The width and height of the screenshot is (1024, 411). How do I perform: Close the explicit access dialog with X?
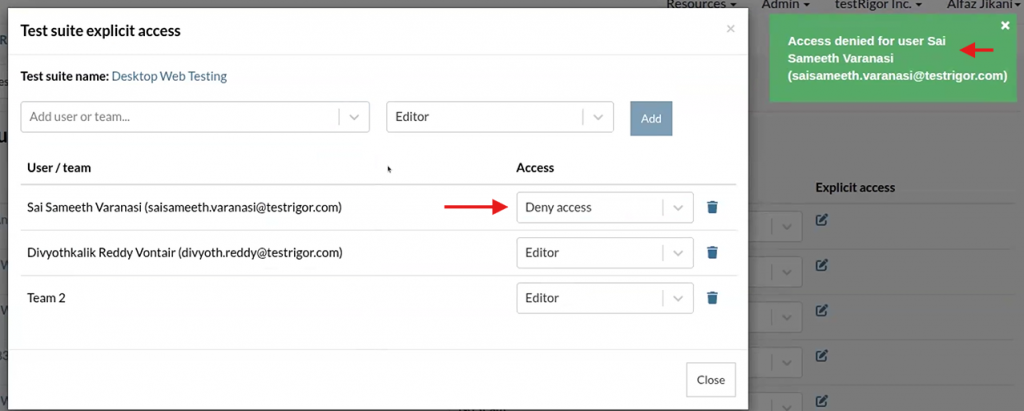[730, 29]
